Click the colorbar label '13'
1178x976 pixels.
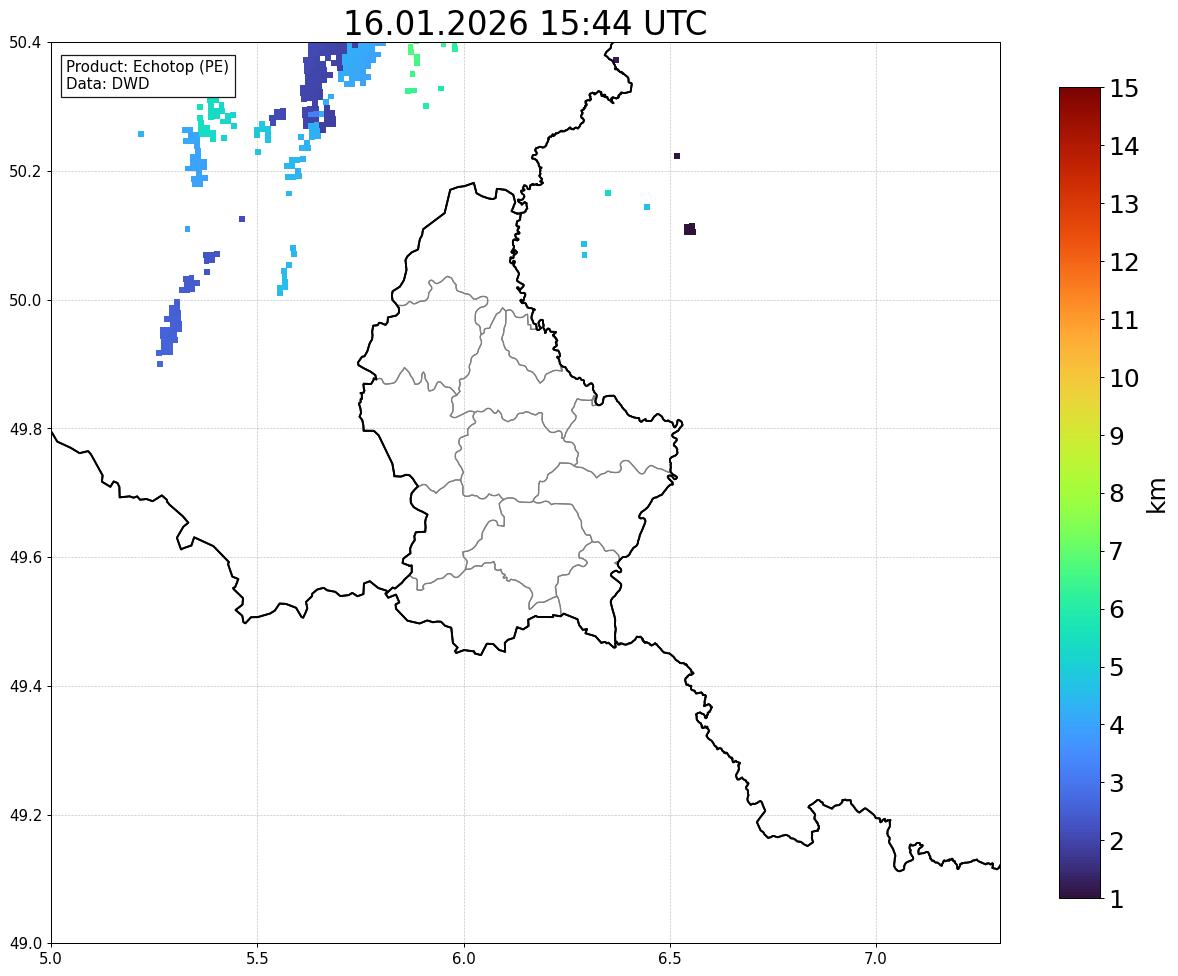click(x=1124, y=204)
